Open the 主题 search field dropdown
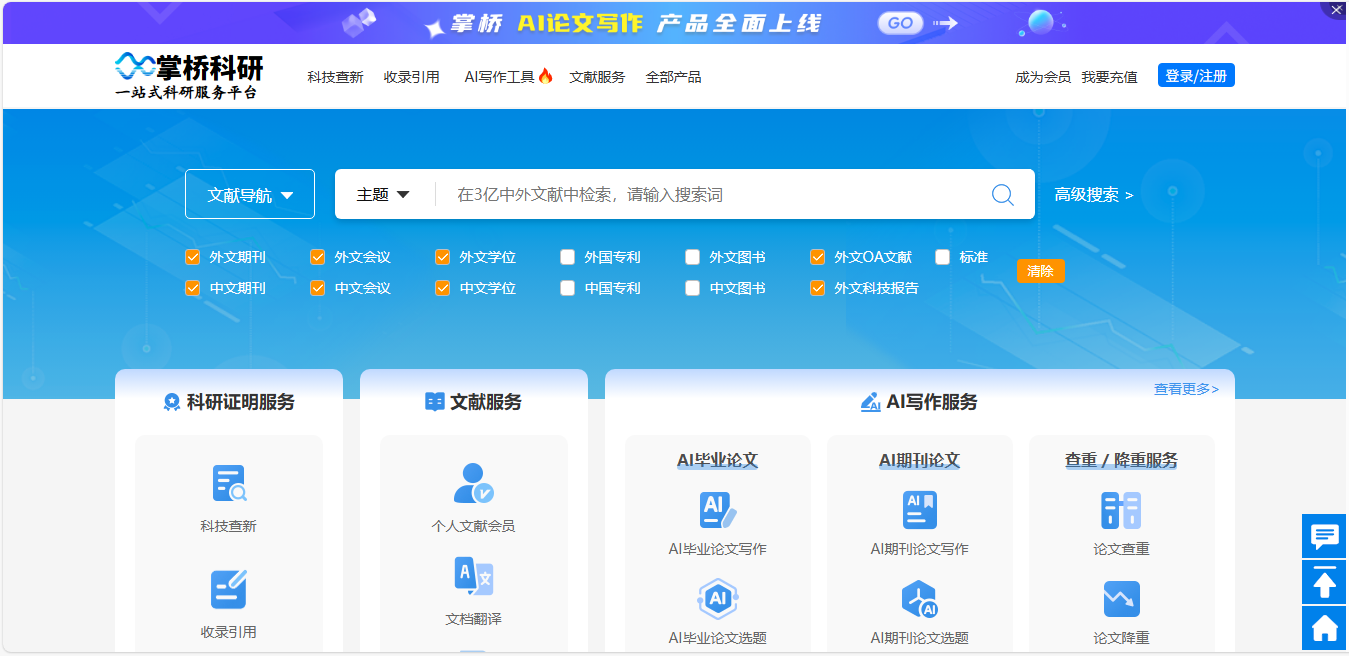The height and width of the screenshot is (656, 1349). (384, 195)
